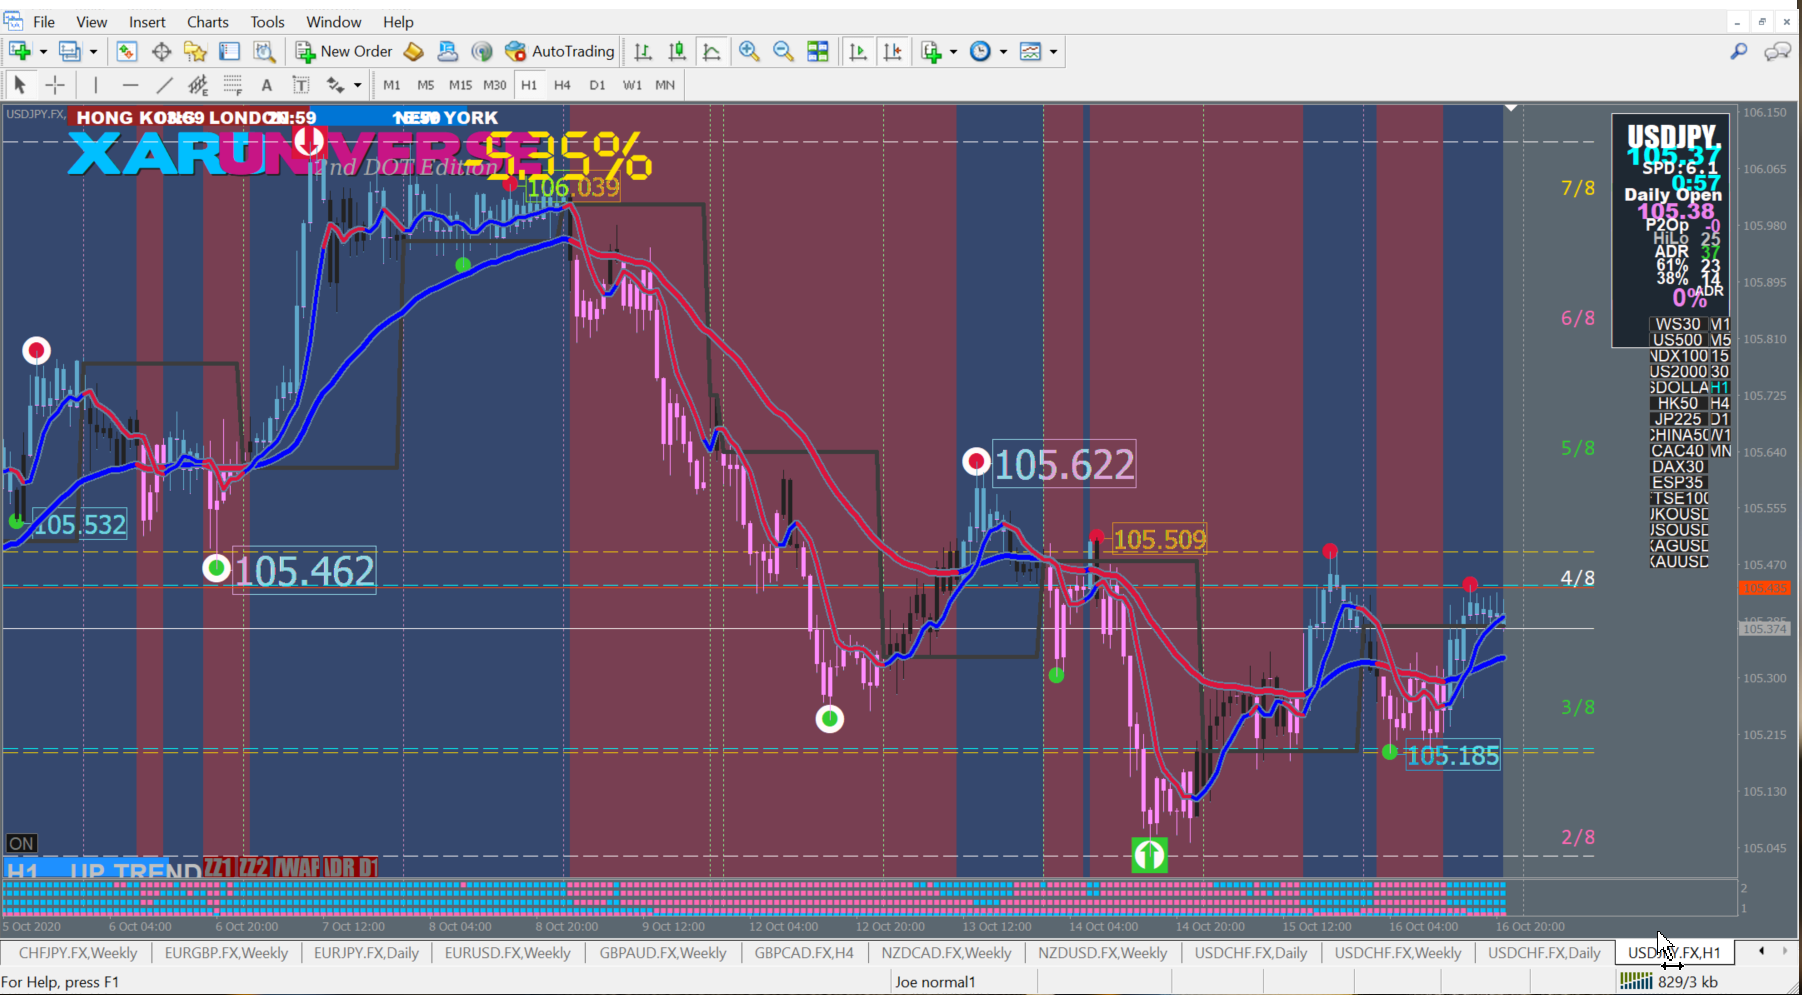Zoom out on the chart
The image size is (1802, 995).
click(783, 51)
